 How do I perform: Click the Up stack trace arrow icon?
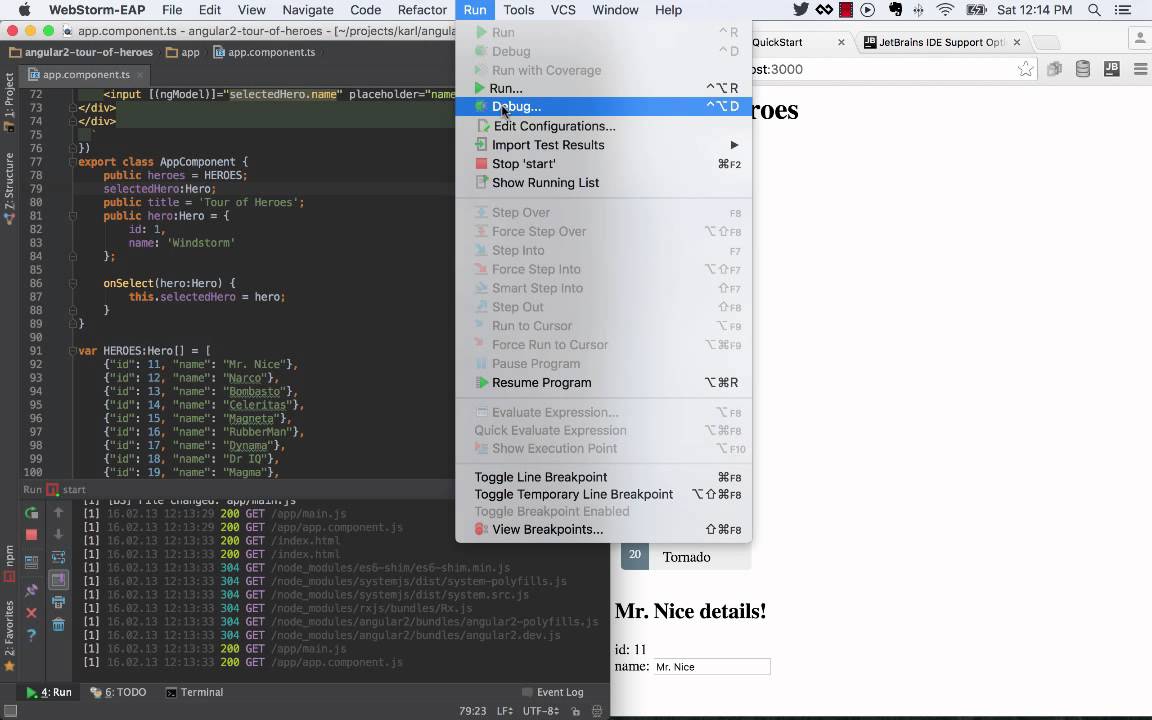(58, 512)
